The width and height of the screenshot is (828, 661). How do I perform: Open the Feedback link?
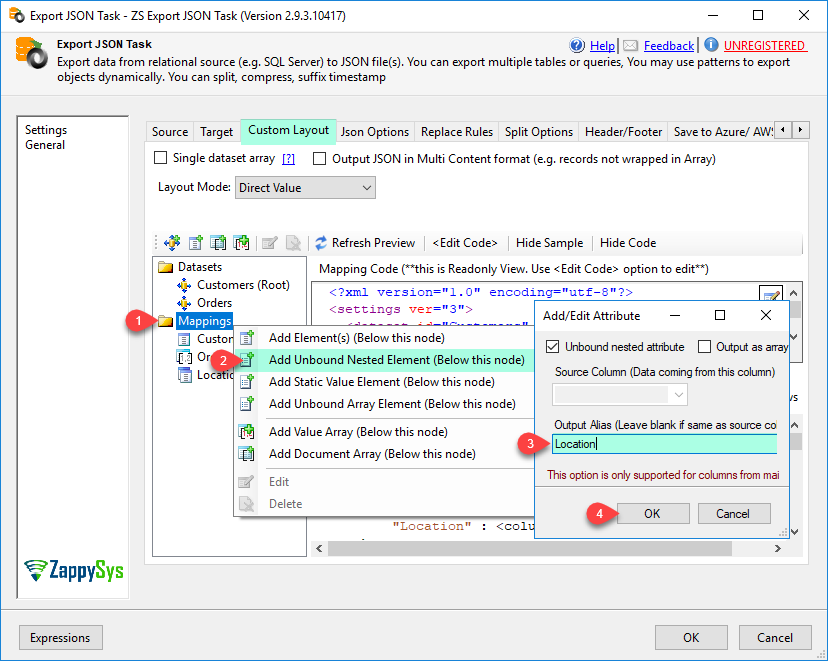click(669, 46)
